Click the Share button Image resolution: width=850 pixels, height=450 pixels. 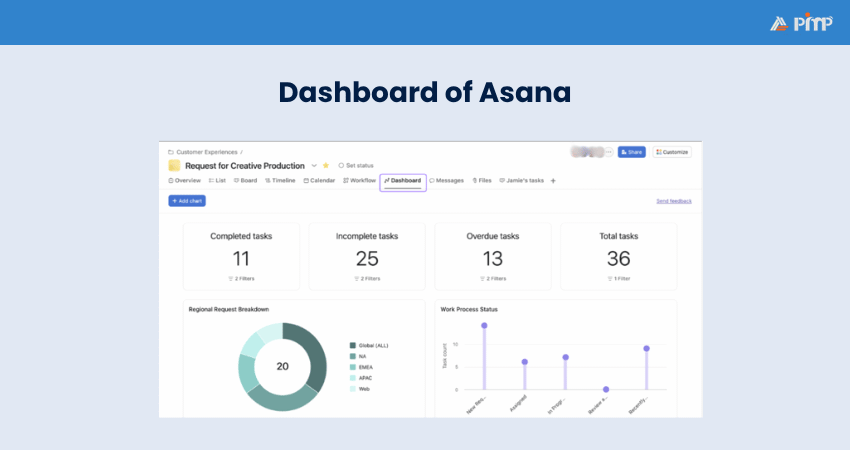click(632, 152)
